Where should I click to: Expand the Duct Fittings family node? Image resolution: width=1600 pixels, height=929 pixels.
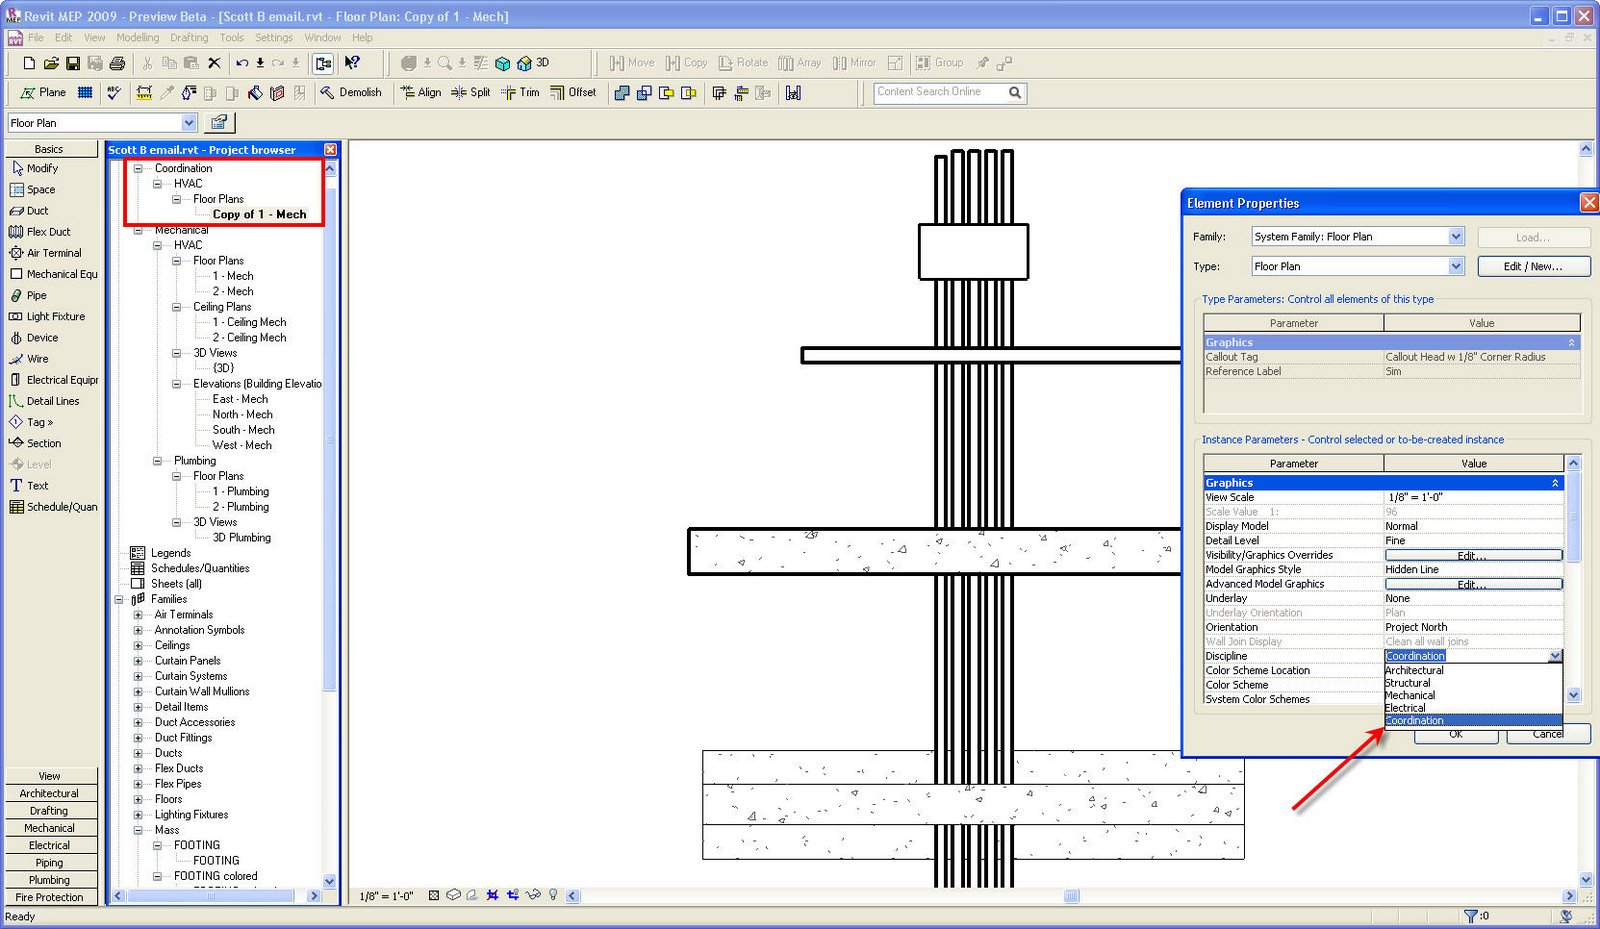pyautogui.click(x=138, y=738)
